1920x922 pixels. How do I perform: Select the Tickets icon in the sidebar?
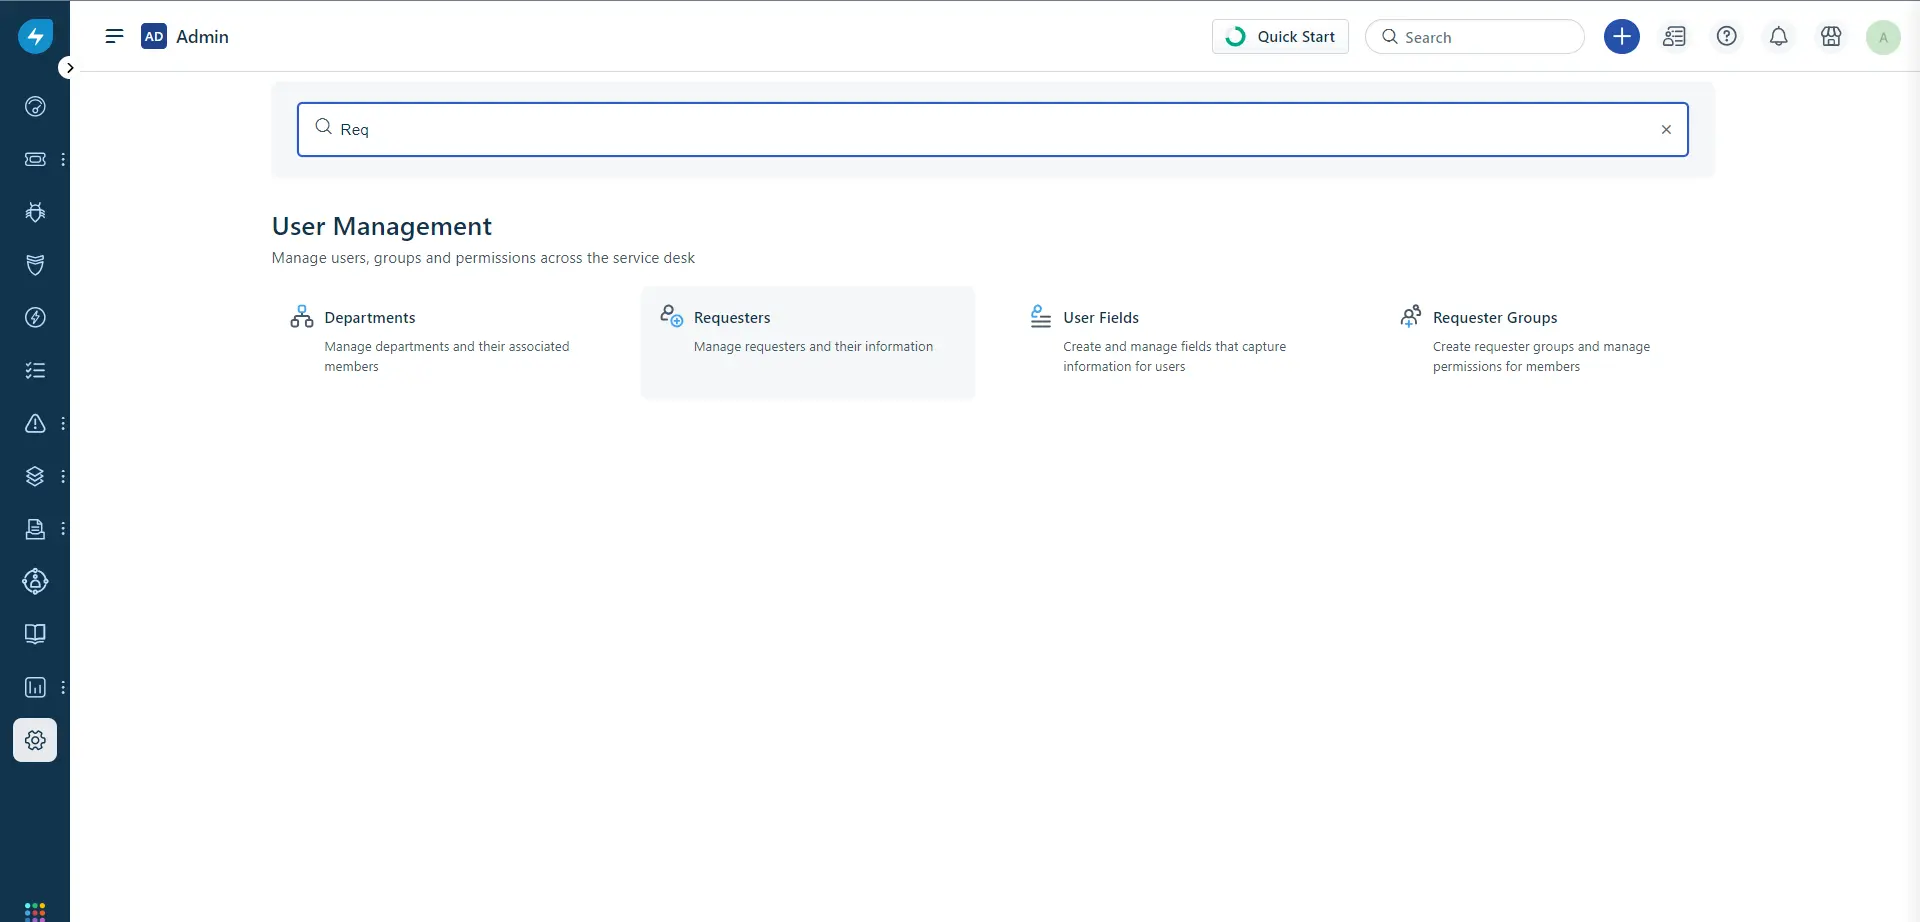pyautogui.click(x=35, y=159)
